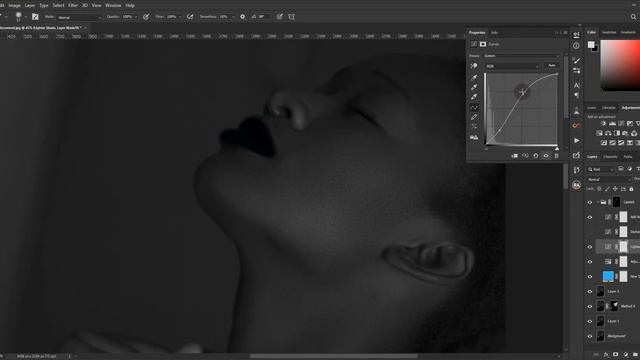Image resolution: width=640 pixels, height=360 pixels.
Task: Click the selected curve control point
Action: click(x=522, y=92)
